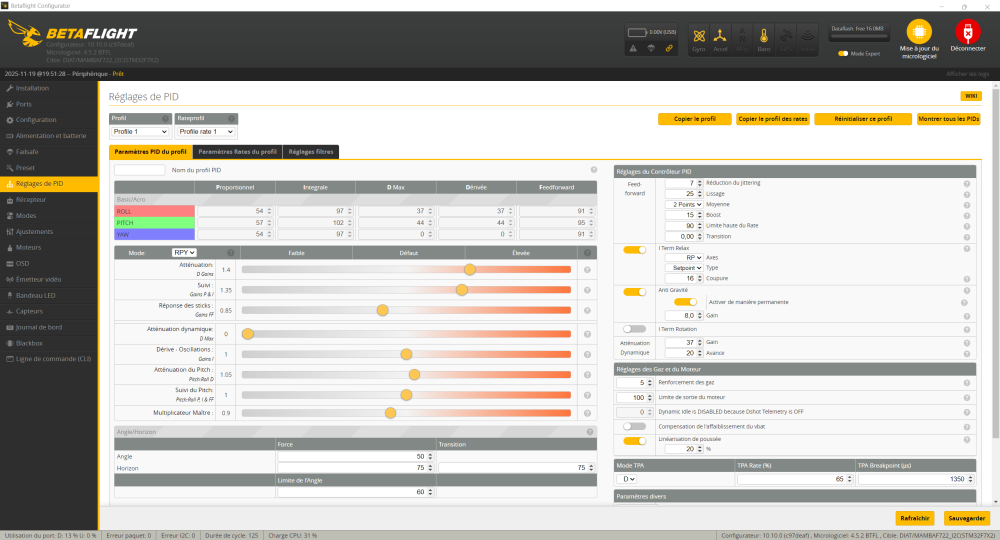Screen dimensions: 1000x540
Task: Open help icon for I Term Rotation
Action: pos(967,328)
